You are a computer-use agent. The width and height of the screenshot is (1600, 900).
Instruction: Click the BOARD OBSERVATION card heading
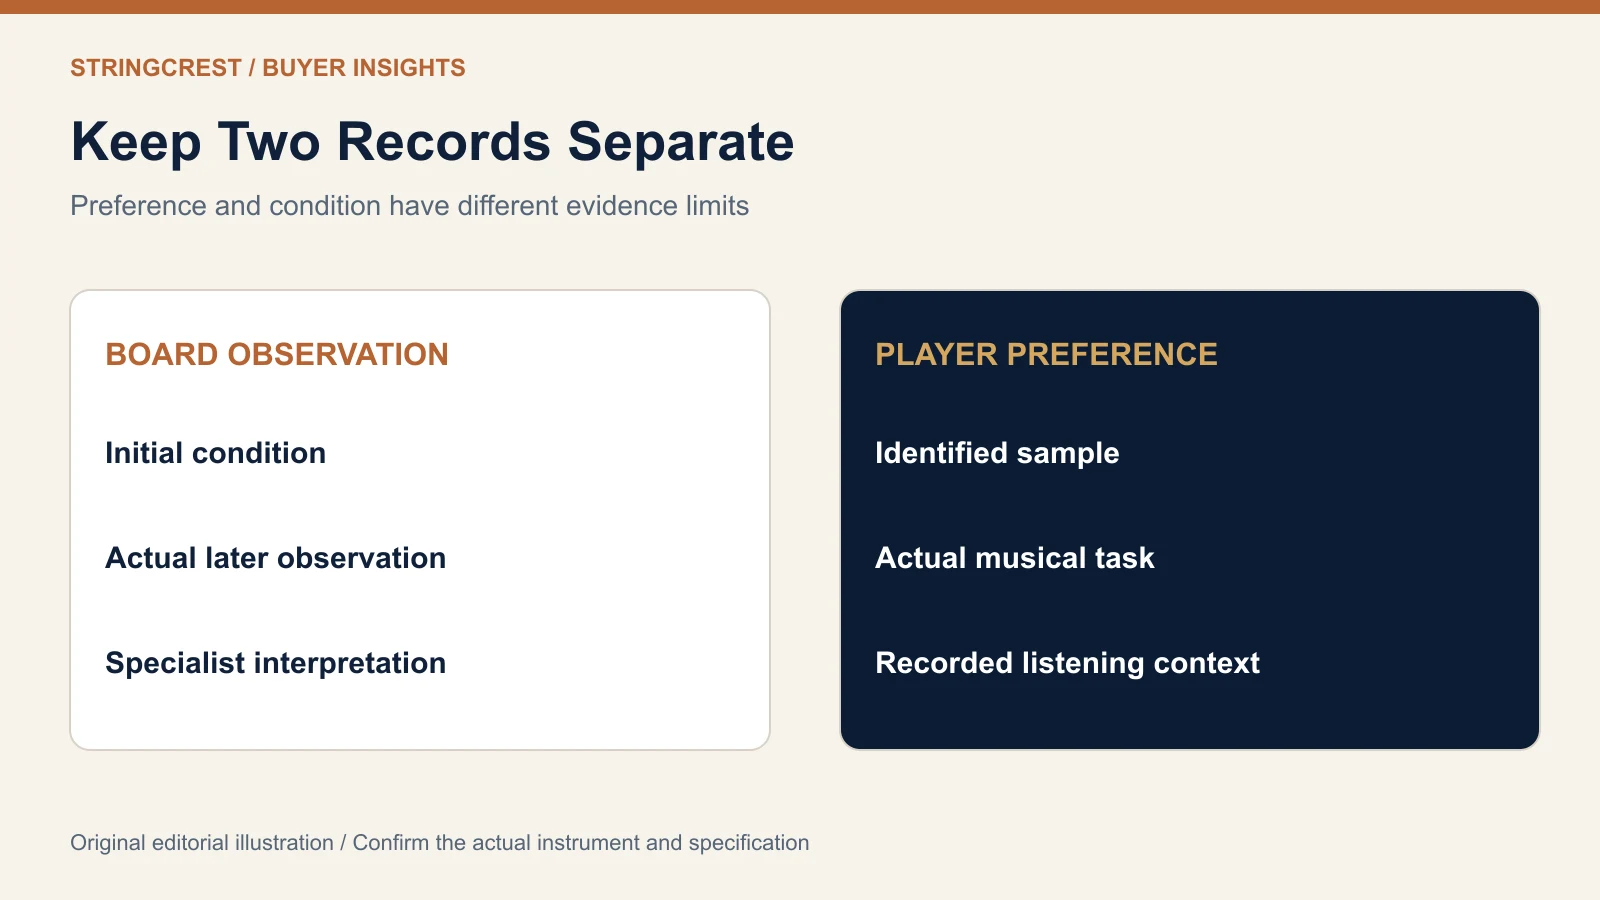pos(277,354)
